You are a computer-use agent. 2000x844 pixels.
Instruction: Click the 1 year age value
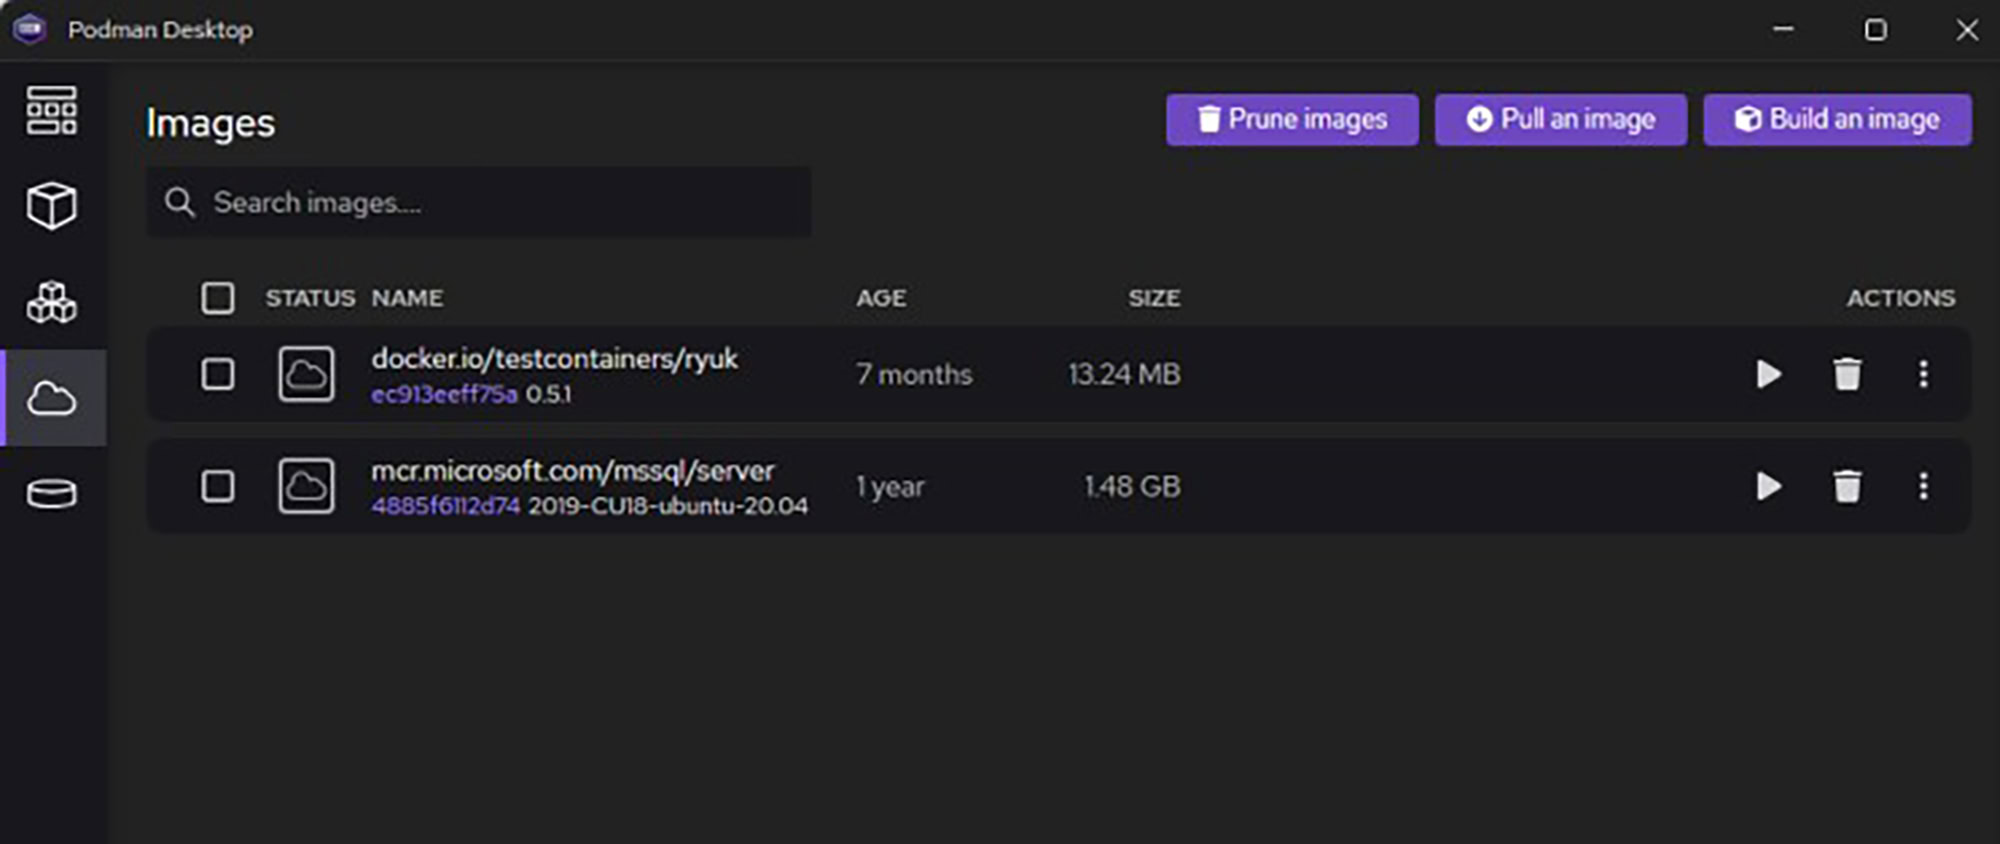(890, 487)
